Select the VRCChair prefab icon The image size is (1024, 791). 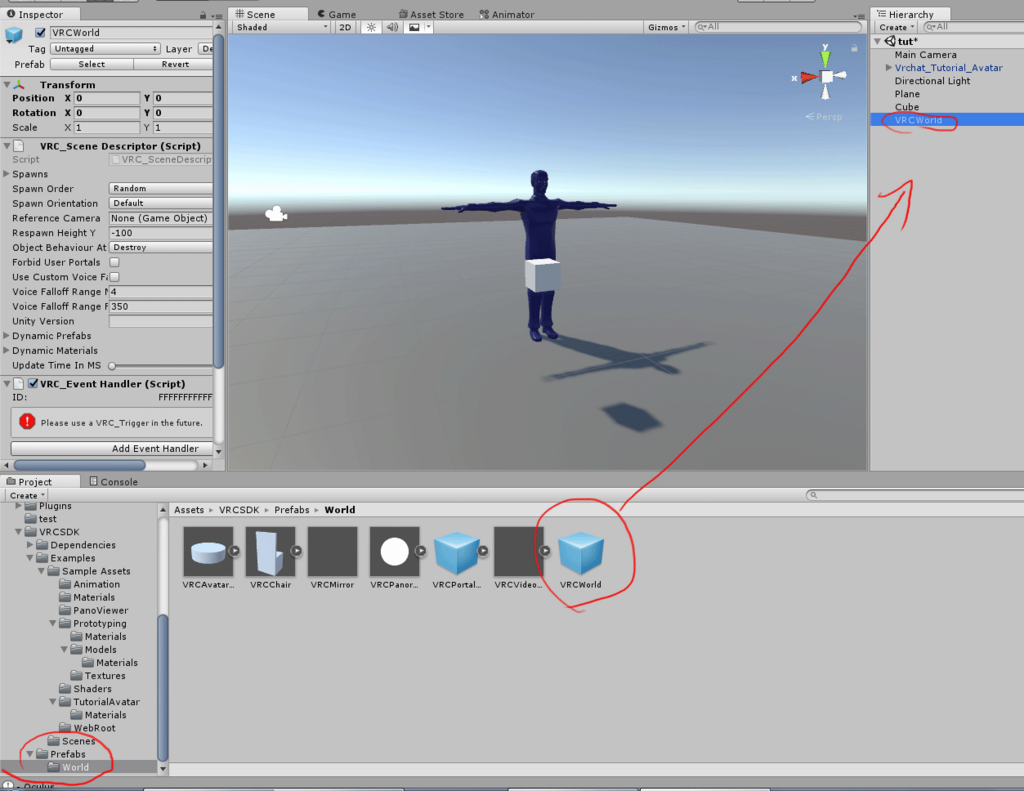coord(270,553)
